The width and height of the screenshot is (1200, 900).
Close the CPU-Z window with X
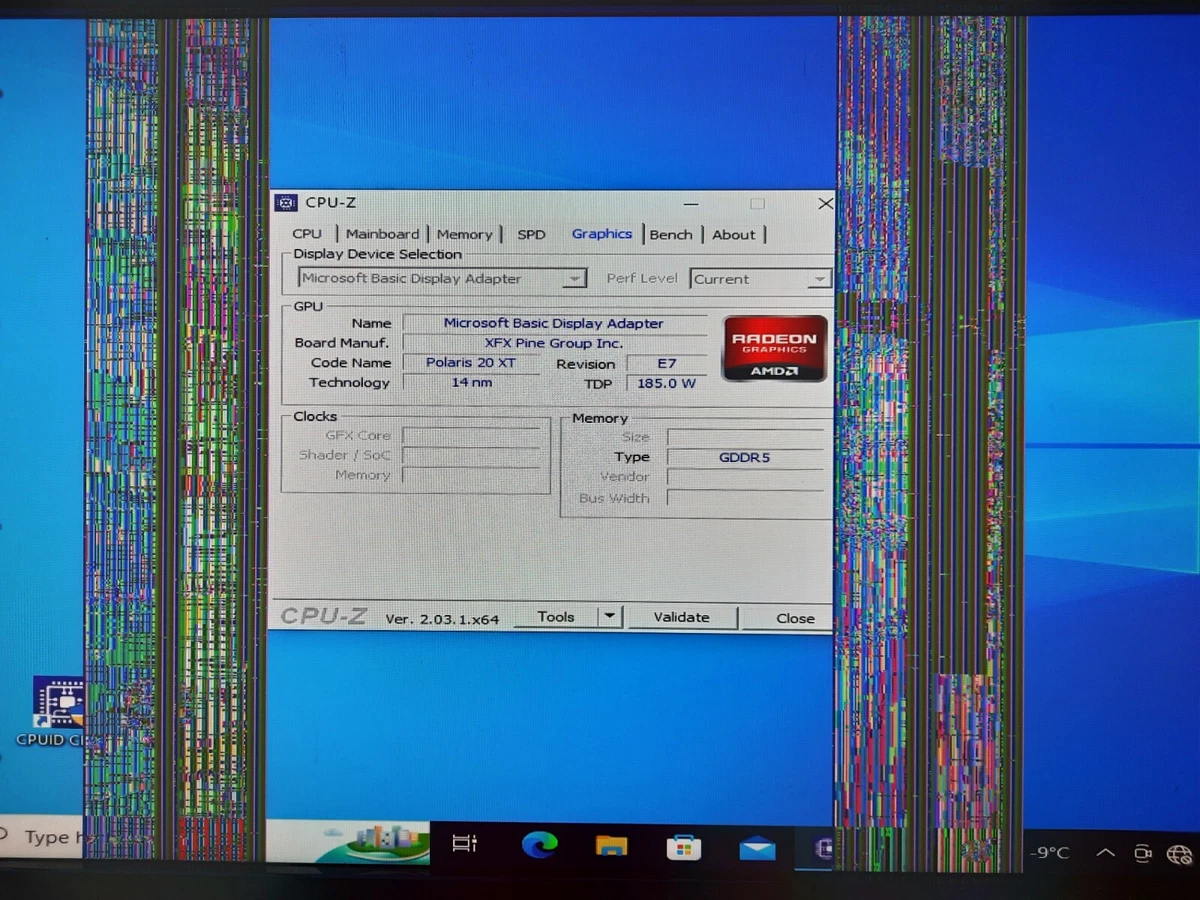pyautogui.click(x=825, y=203)
